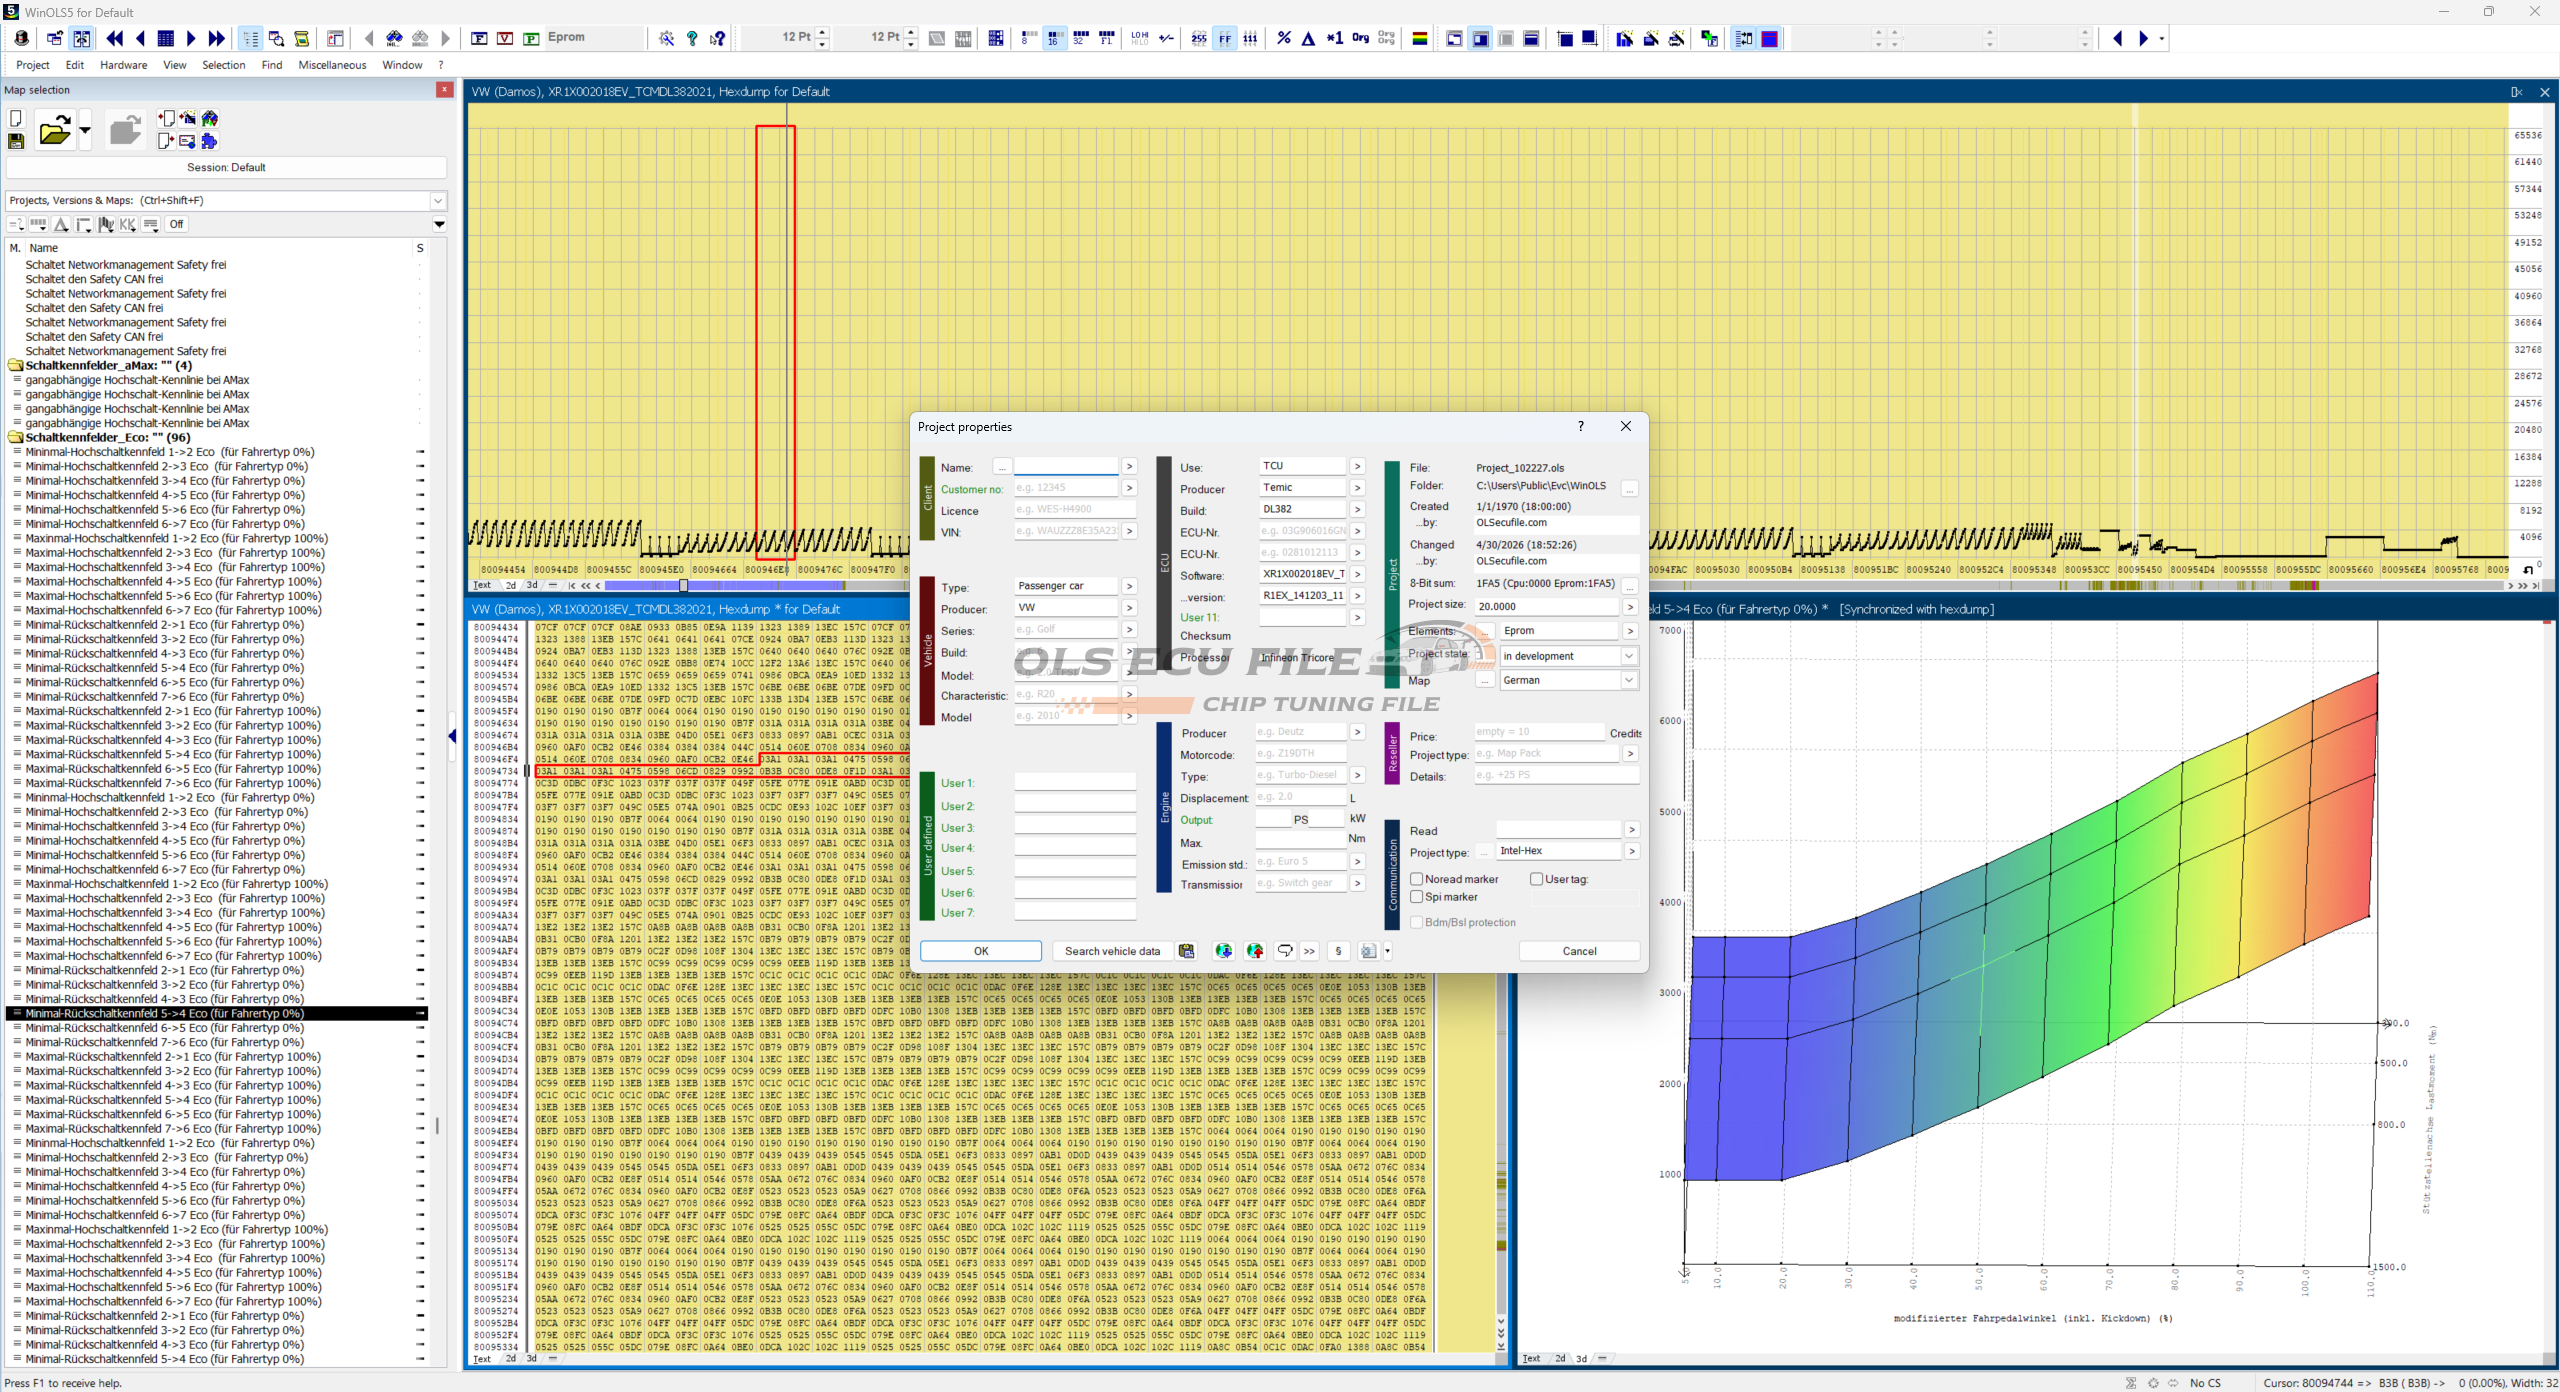This screenshot has height=1392, width=2560.
Task: Toggle the 255 decimal display toolbar button
Action: pos(1199,39)
